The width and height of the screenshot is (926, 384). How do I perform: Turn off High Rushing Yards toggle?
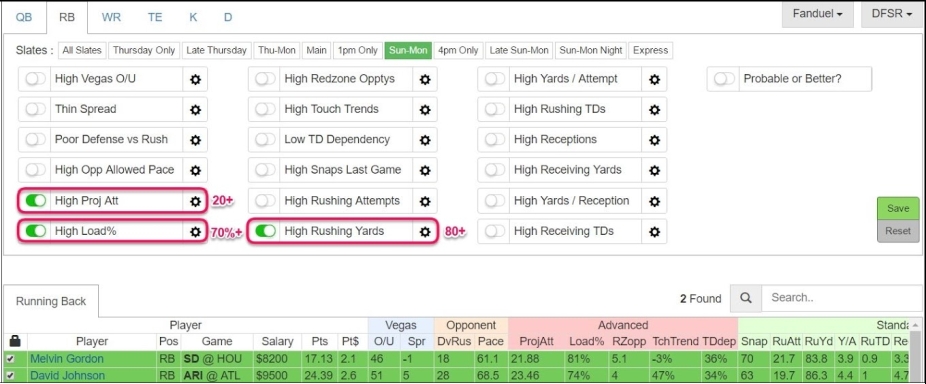[x=265, y=232]
